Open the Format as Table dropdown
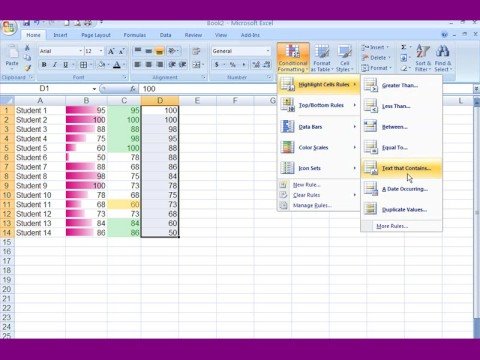The image size is (480, 360). (x=322, y=58)
